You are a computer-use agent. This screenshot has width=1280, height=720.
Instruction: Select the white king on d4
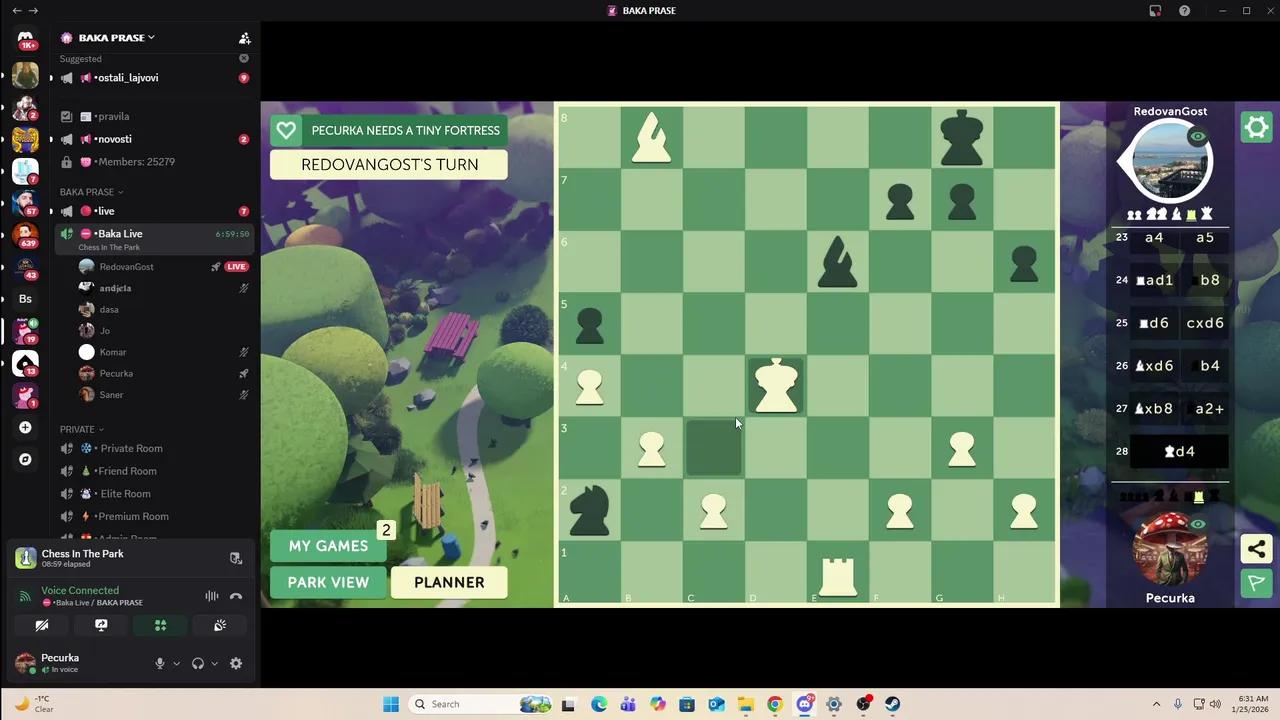click(776, 385)
